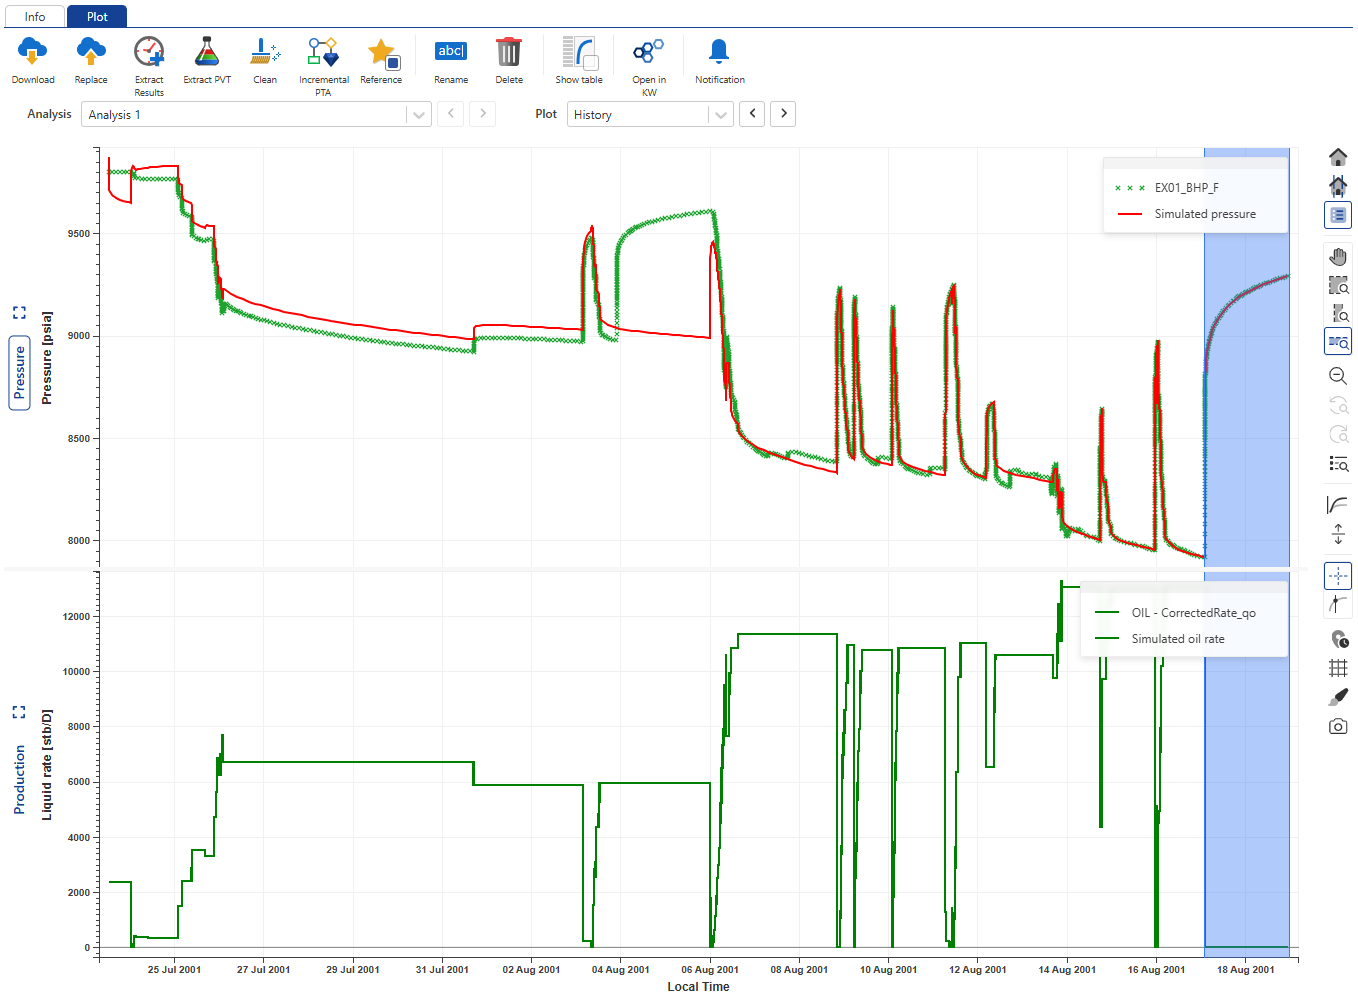Open the Plot History dropdown

[x=720, y=115]
